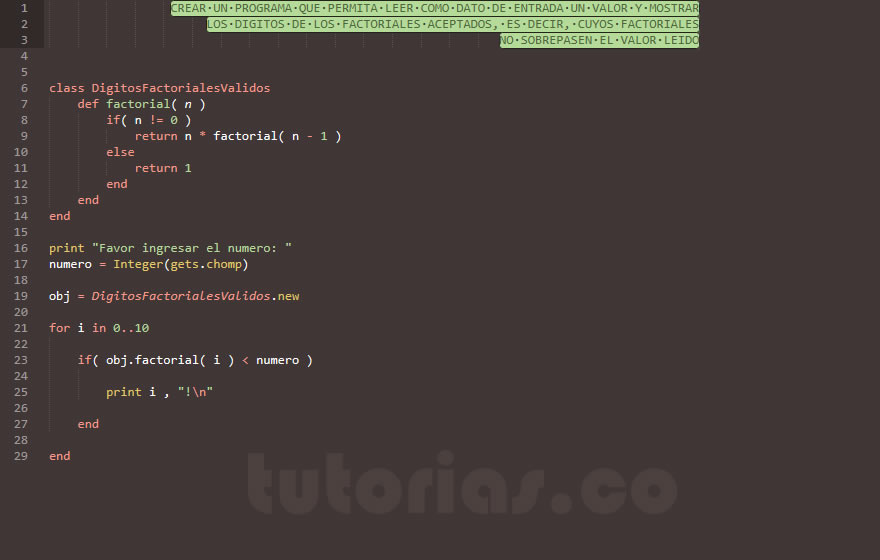Click line number 21 in the gutter

click(x=21, y=328)
